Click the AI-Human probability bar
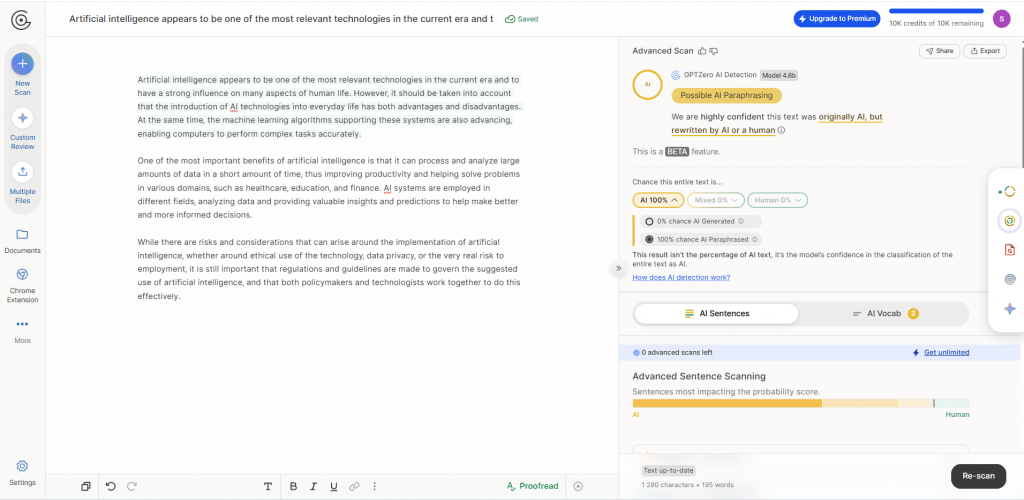The height and width of the screenshot is (500, 1024). [801, 403]
